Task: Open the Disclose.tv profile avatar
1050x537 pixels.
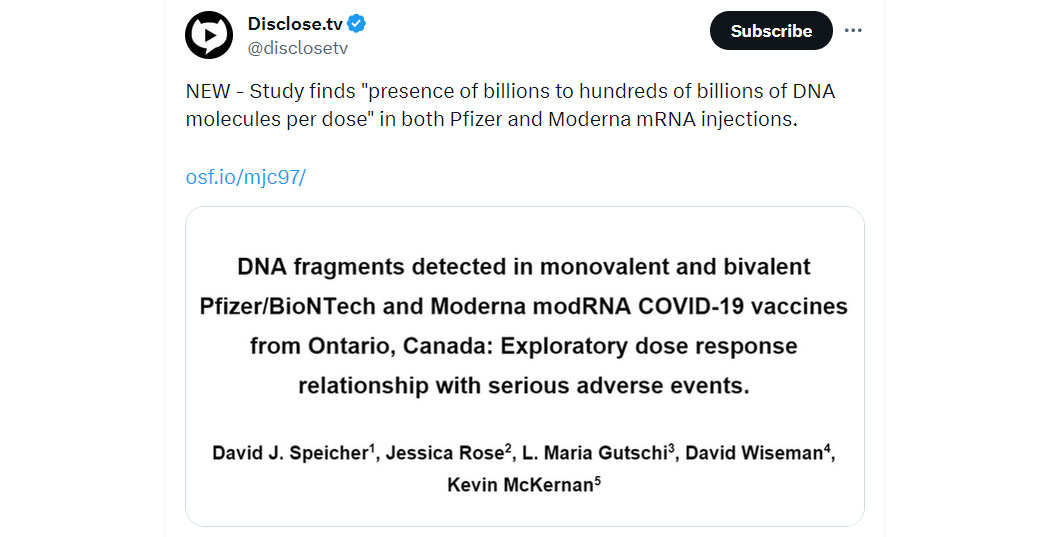Action: [209, 35]
